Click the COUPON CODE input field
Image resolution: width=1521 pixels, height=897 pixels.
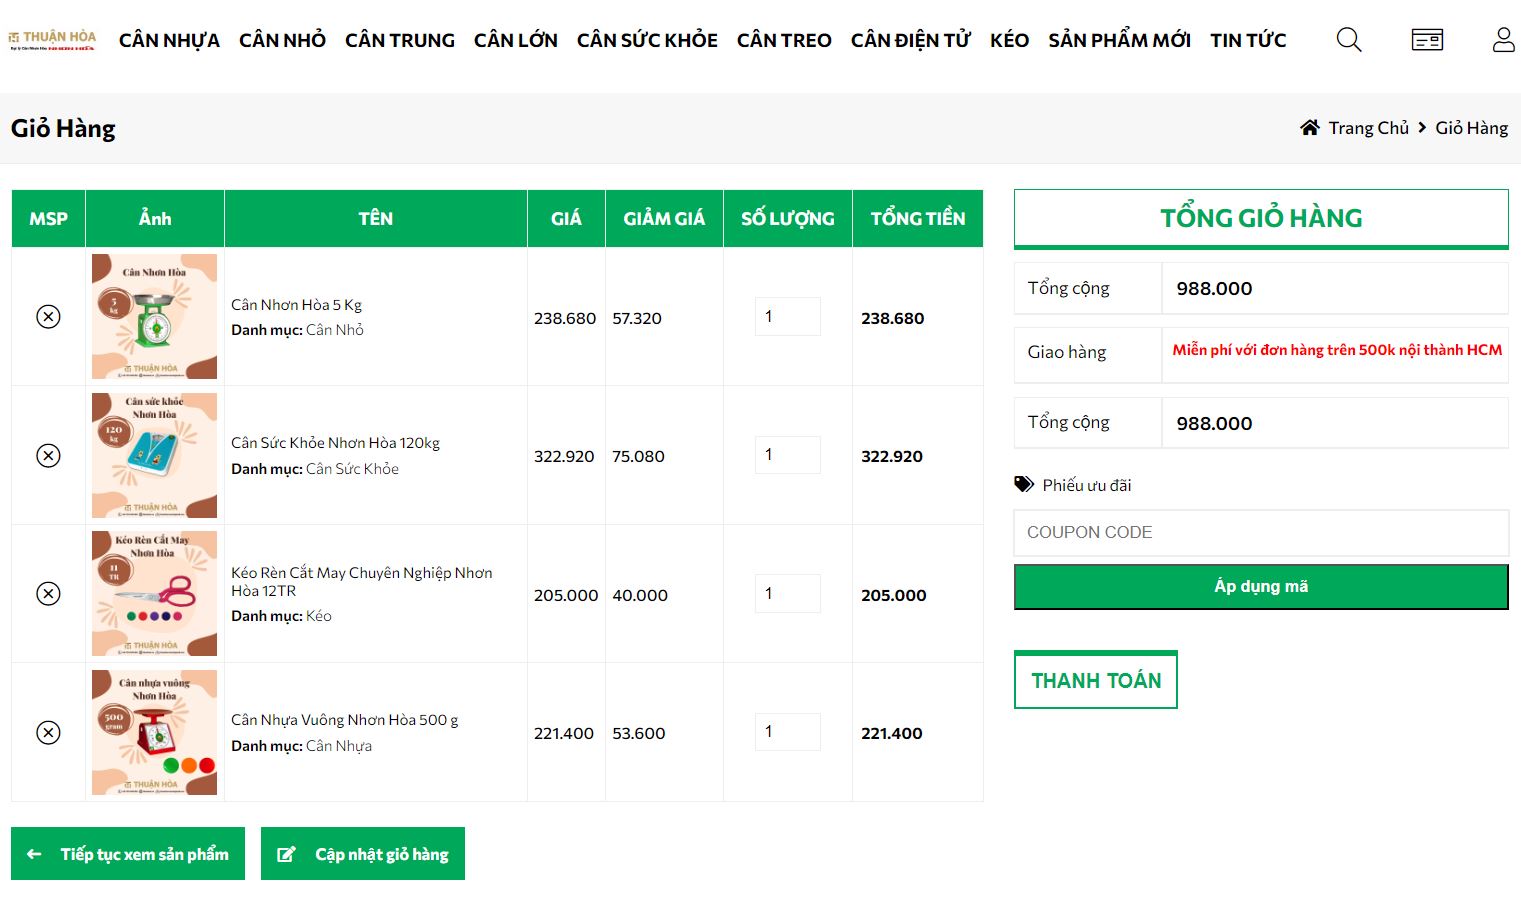pos(1261,533)
